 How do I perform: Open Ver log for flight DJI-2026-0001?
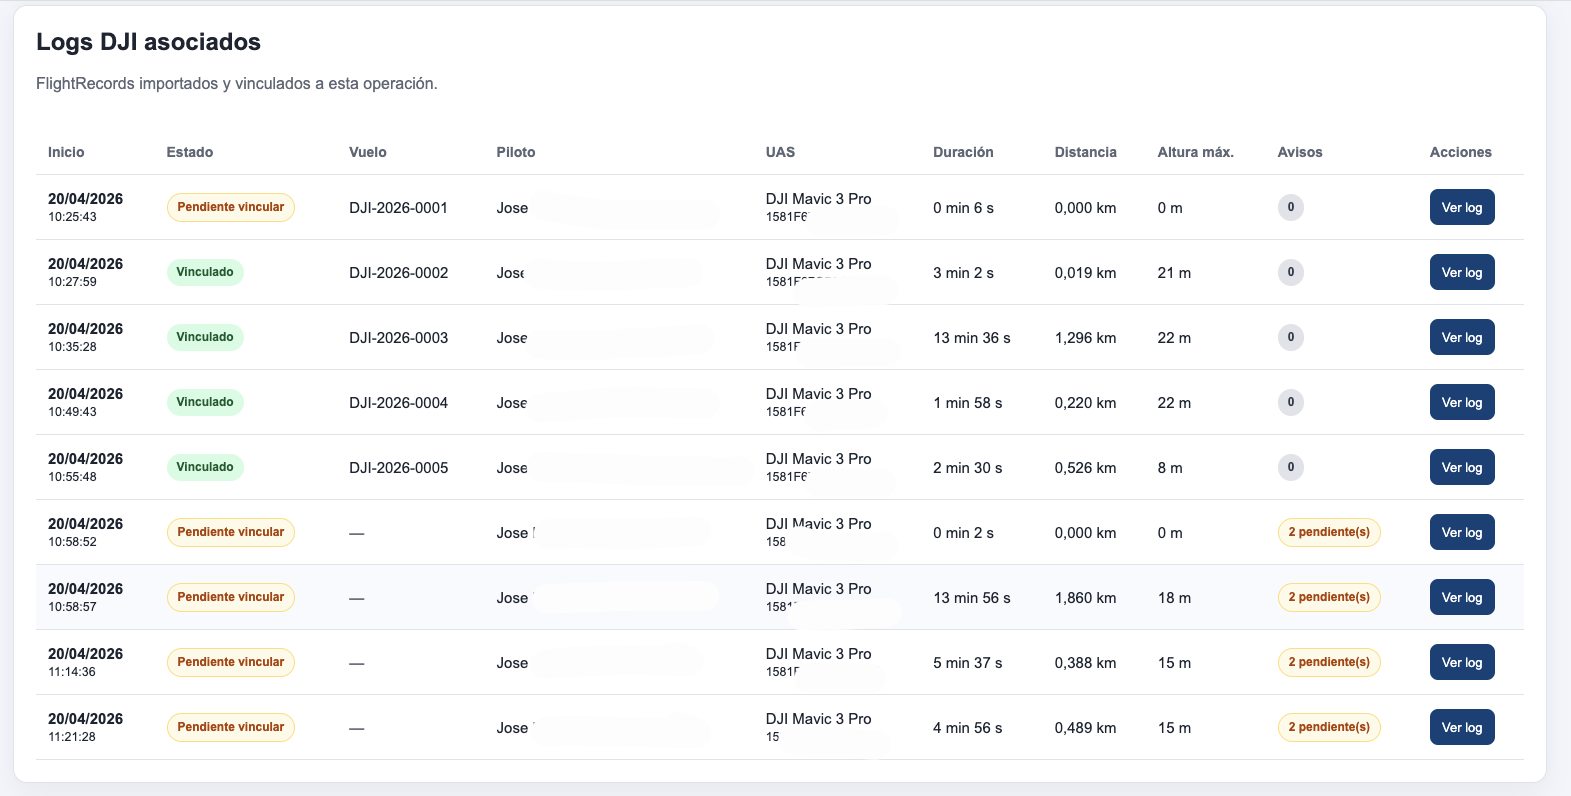(x=1462, y=207)
